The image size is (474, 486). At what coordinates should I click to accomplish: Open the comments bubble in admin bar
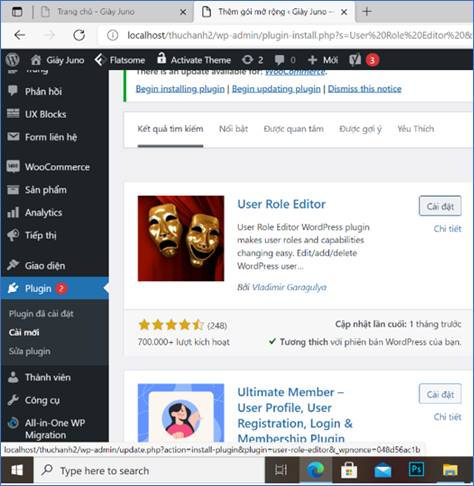click(285, 60)
